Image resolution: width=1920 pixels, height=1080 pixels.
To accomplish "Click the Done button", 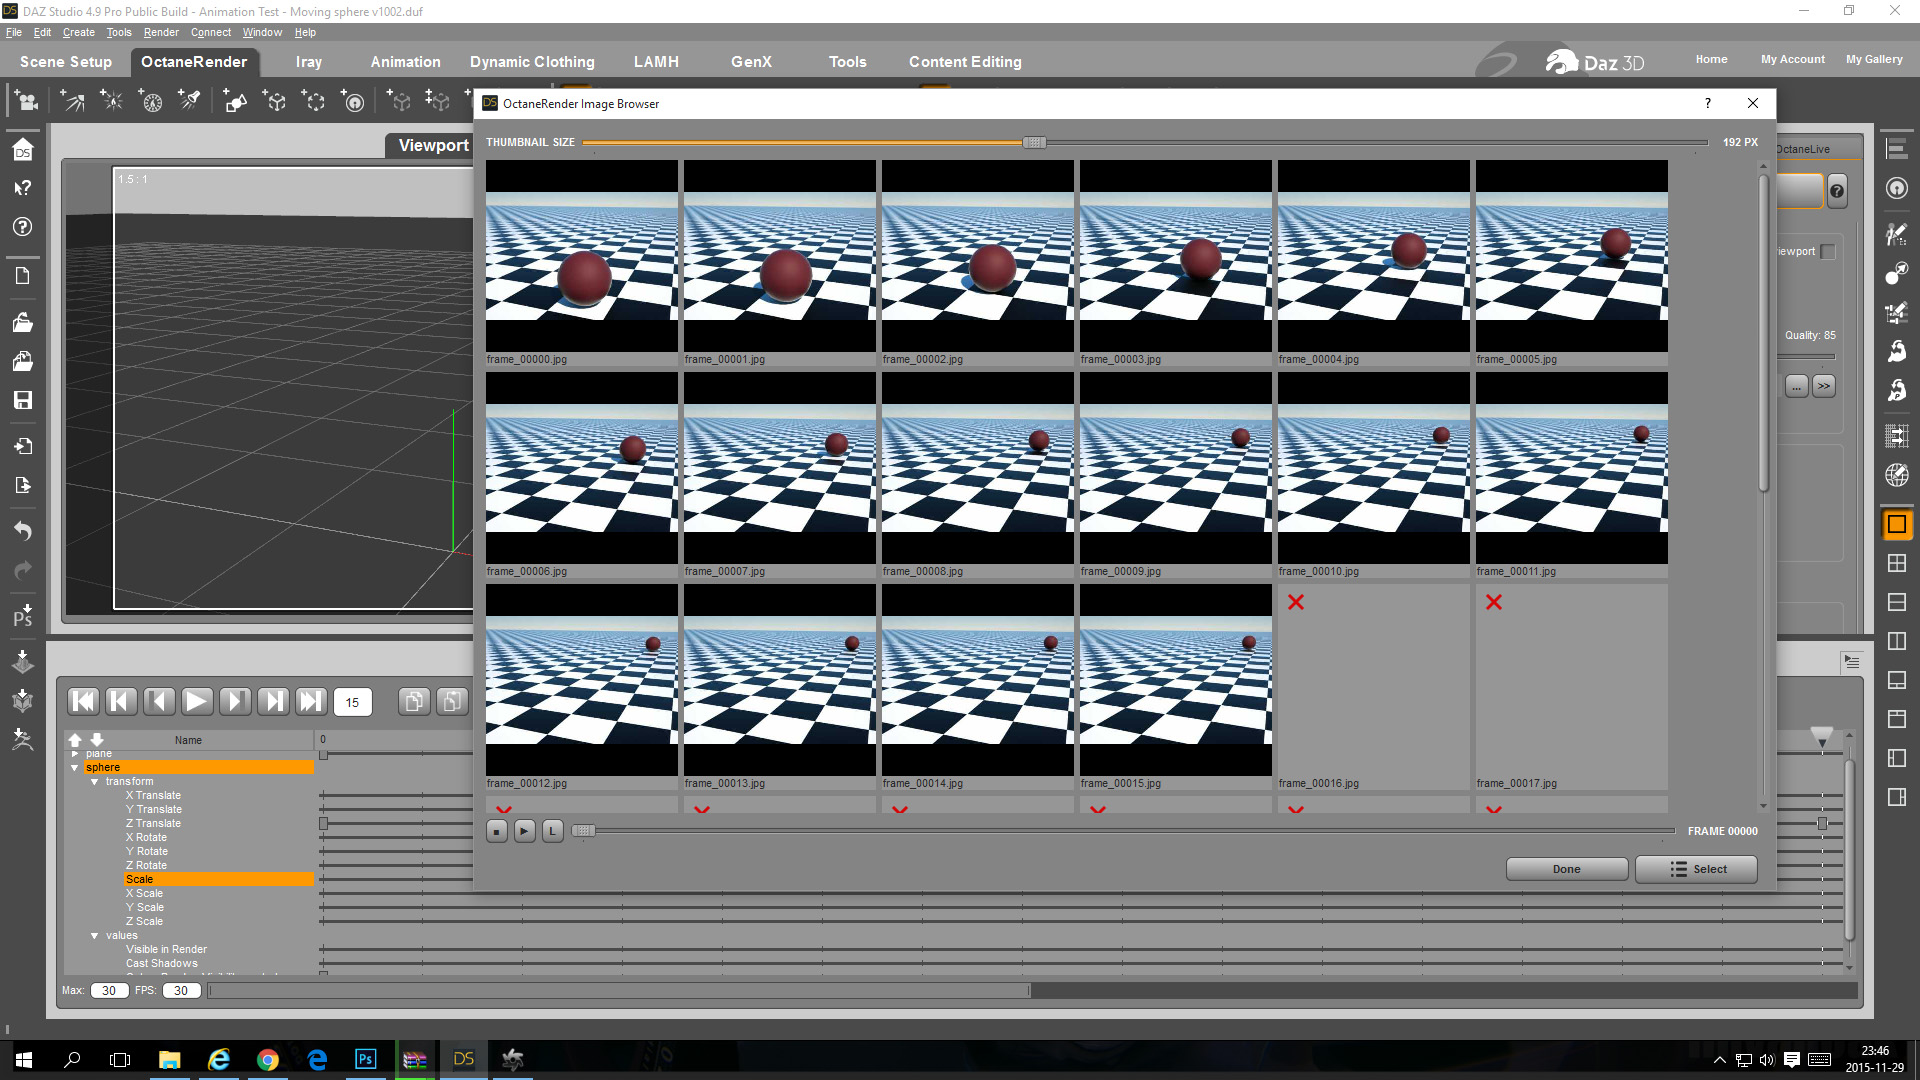I will click(x=1566, y=869).
